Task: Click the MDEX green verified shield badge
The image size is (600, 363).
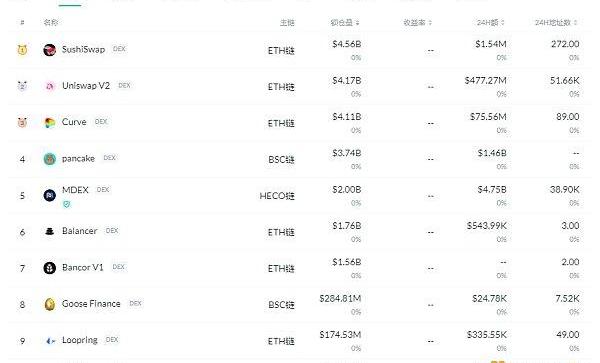Action: click(x=67, y=204)
